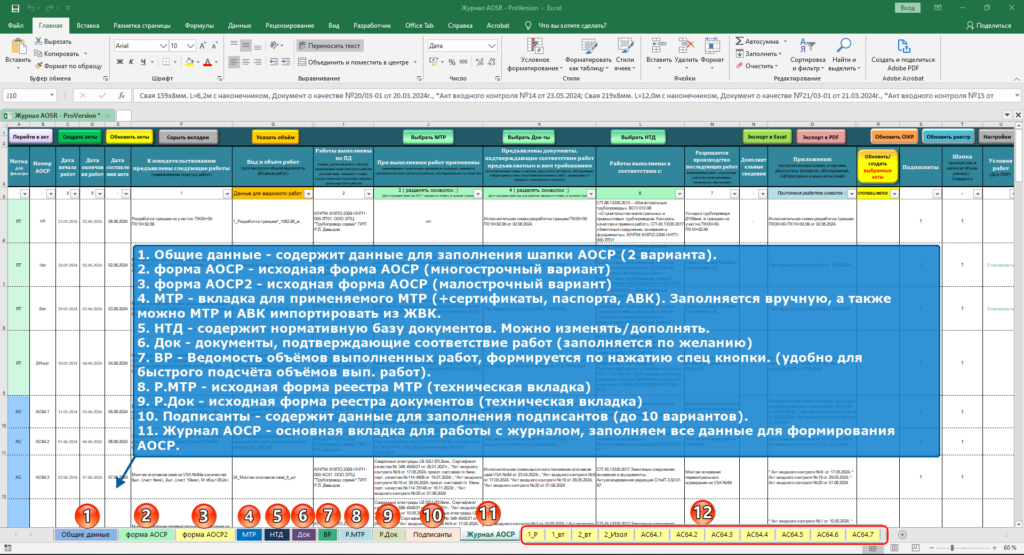Click the Скрыть вкладки button
This screenshot has width=1024, height=555.
(x=188, y=137)
